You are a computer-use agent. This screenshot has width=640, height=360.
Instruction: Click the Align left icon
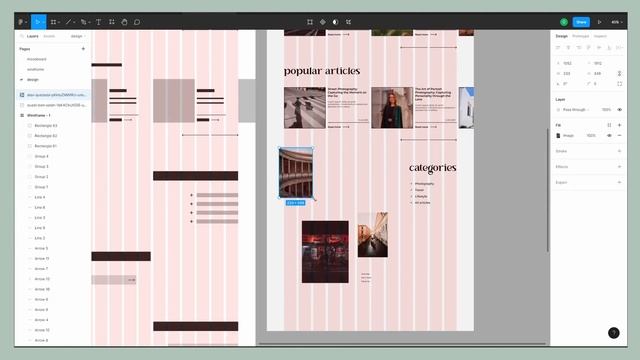point(558,48)
